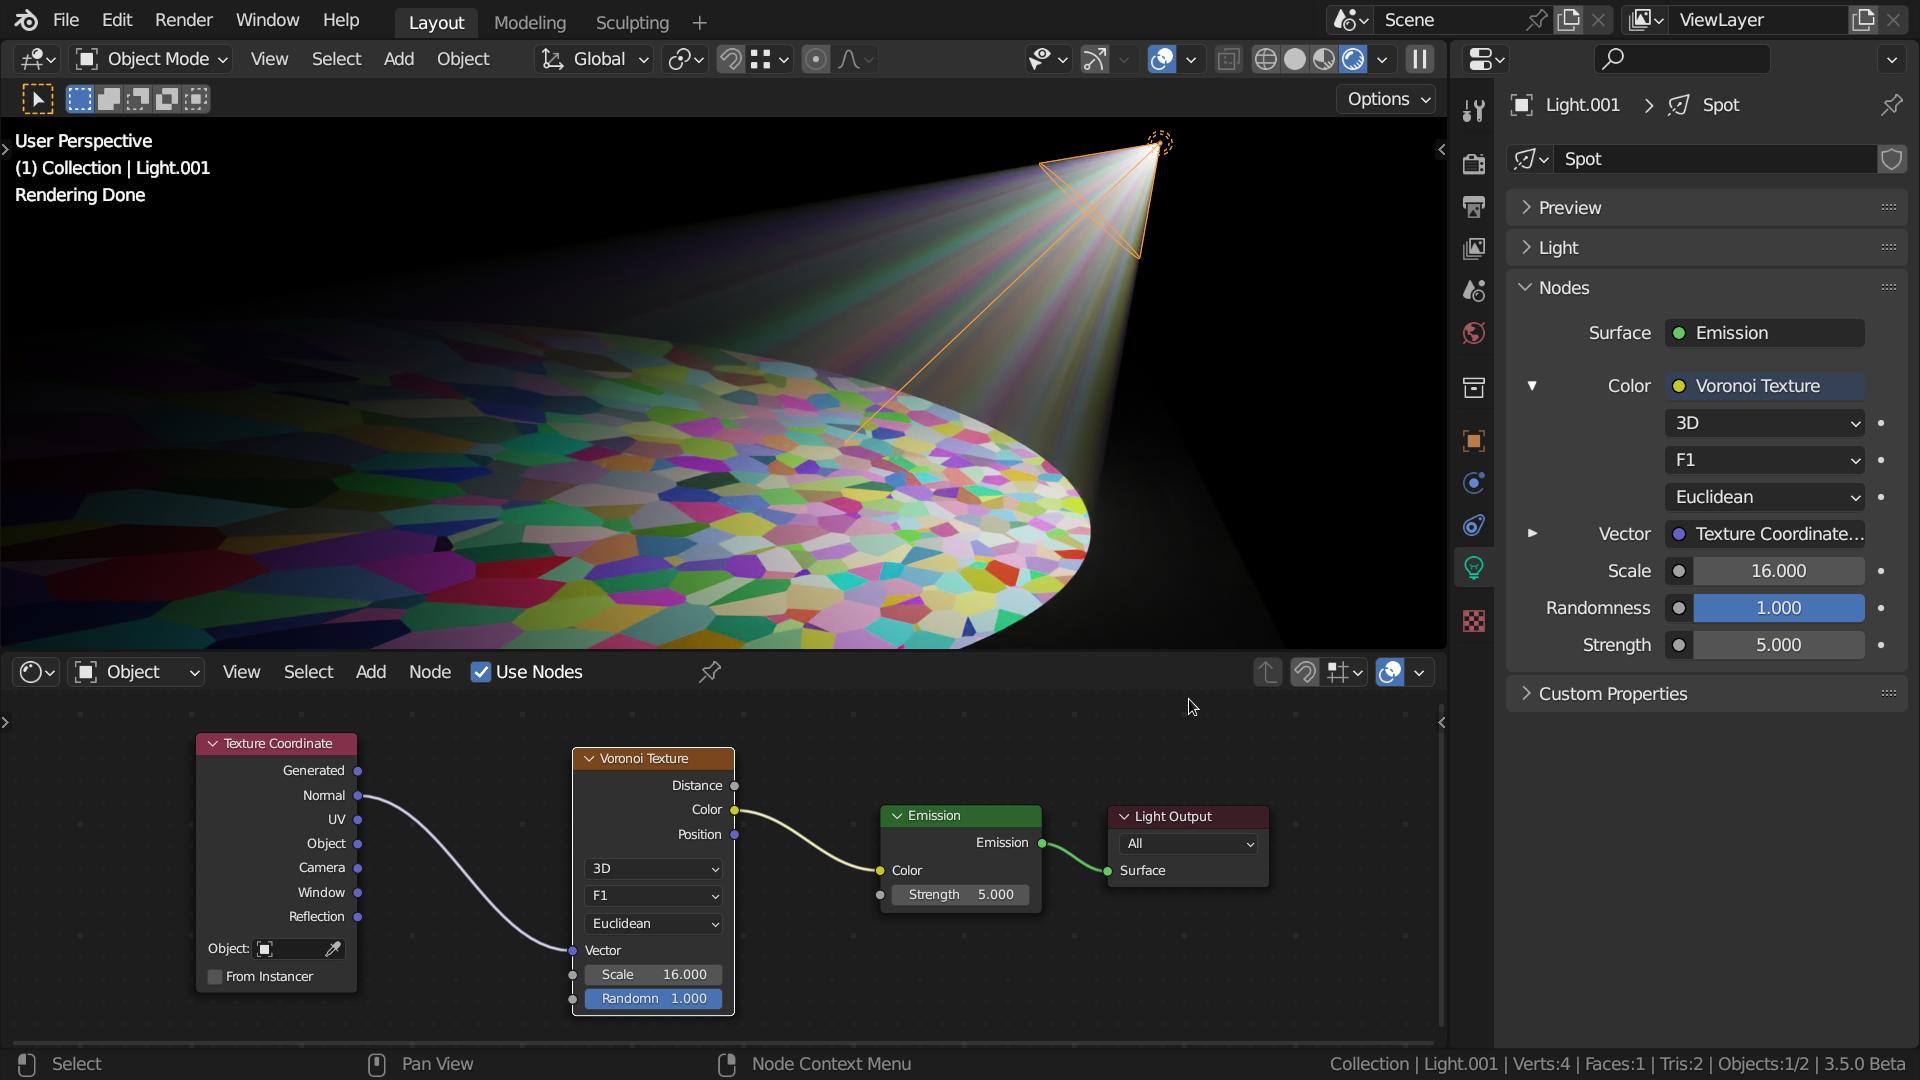Switch to solid viewport shading
The image size is (1920, 1080).
point(1294,59)
